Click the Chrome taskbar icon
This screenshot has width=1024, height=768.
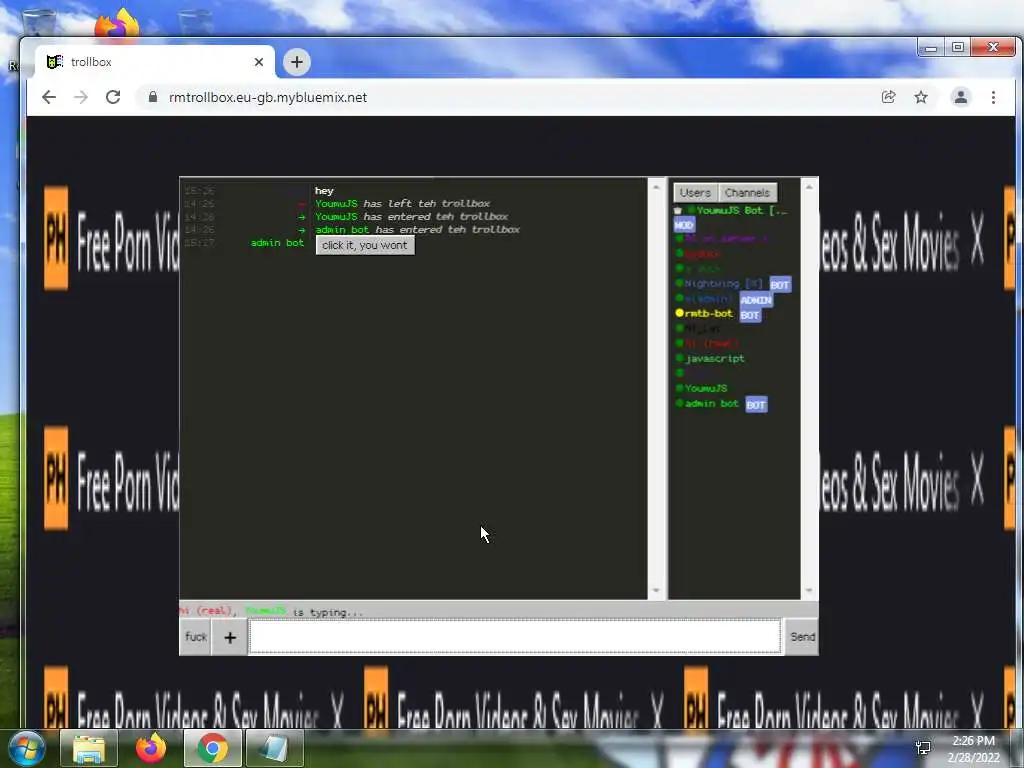pos(212,749)
